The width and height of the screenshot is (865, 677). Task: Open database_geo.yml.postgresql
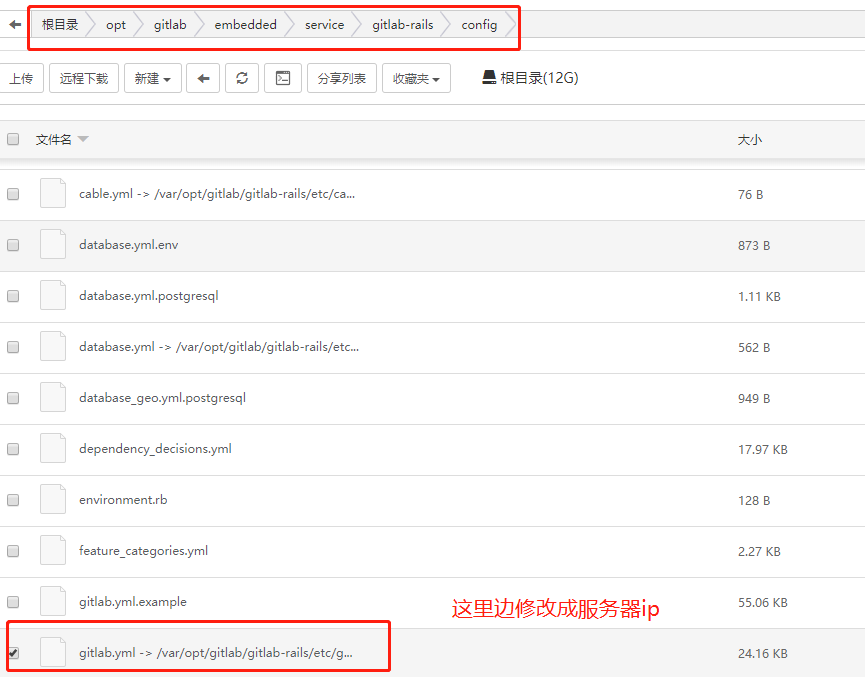click(x=162, y=398)
